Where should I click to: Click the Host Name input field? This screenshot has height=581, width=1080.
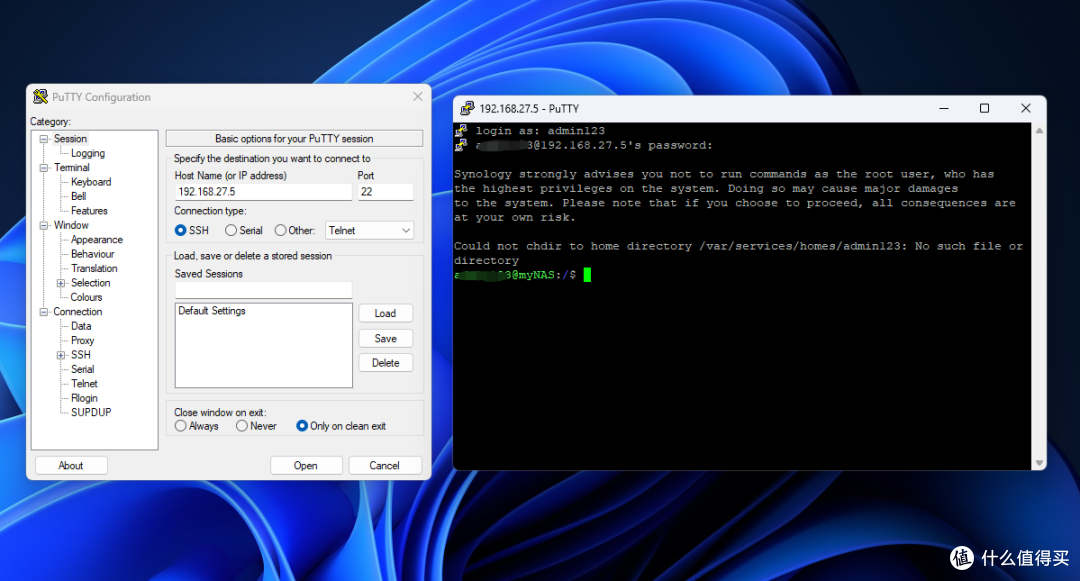[263, 192]
